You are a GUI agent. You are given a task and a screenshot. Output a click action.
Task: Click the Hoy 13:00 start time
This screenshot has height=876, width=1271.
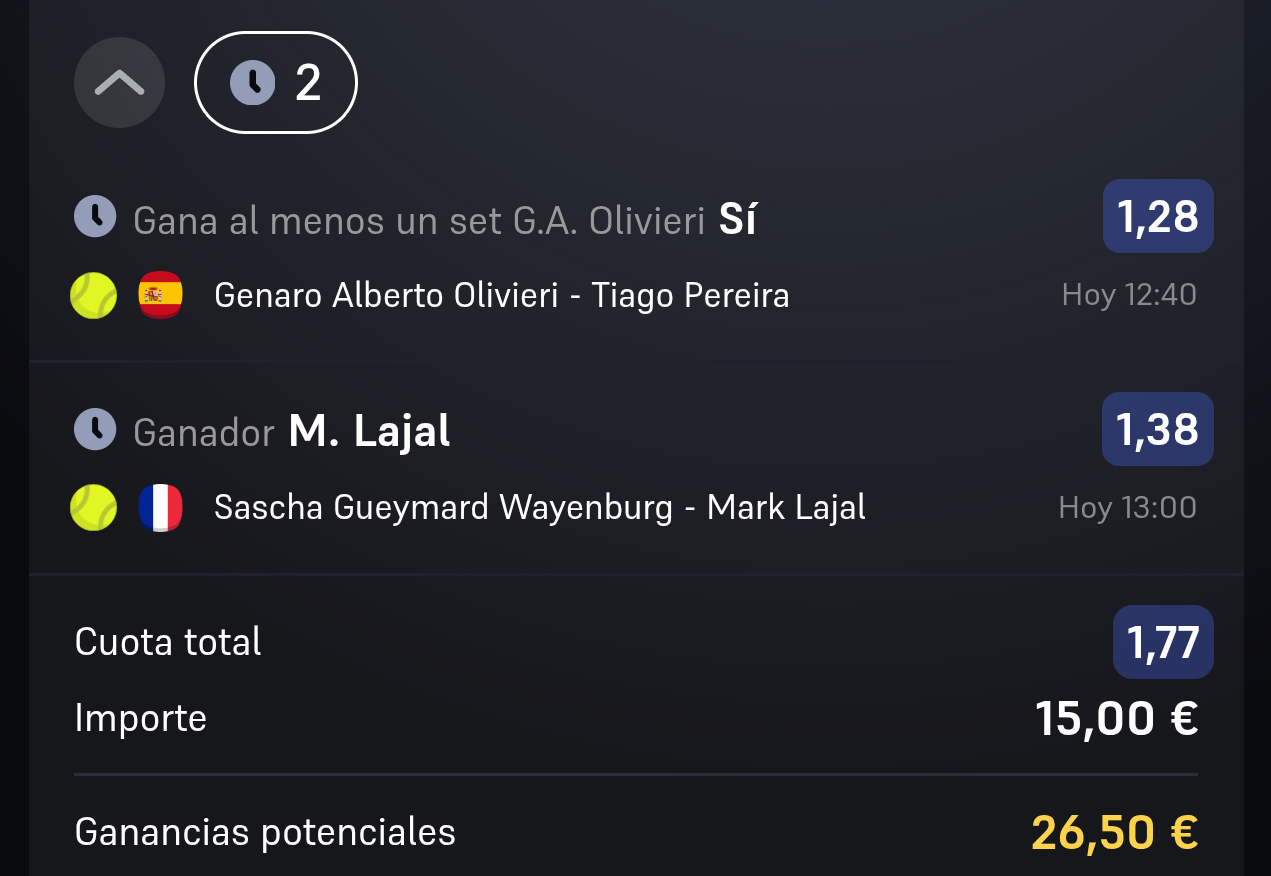pyautogui.click(x=1128, y=507)
